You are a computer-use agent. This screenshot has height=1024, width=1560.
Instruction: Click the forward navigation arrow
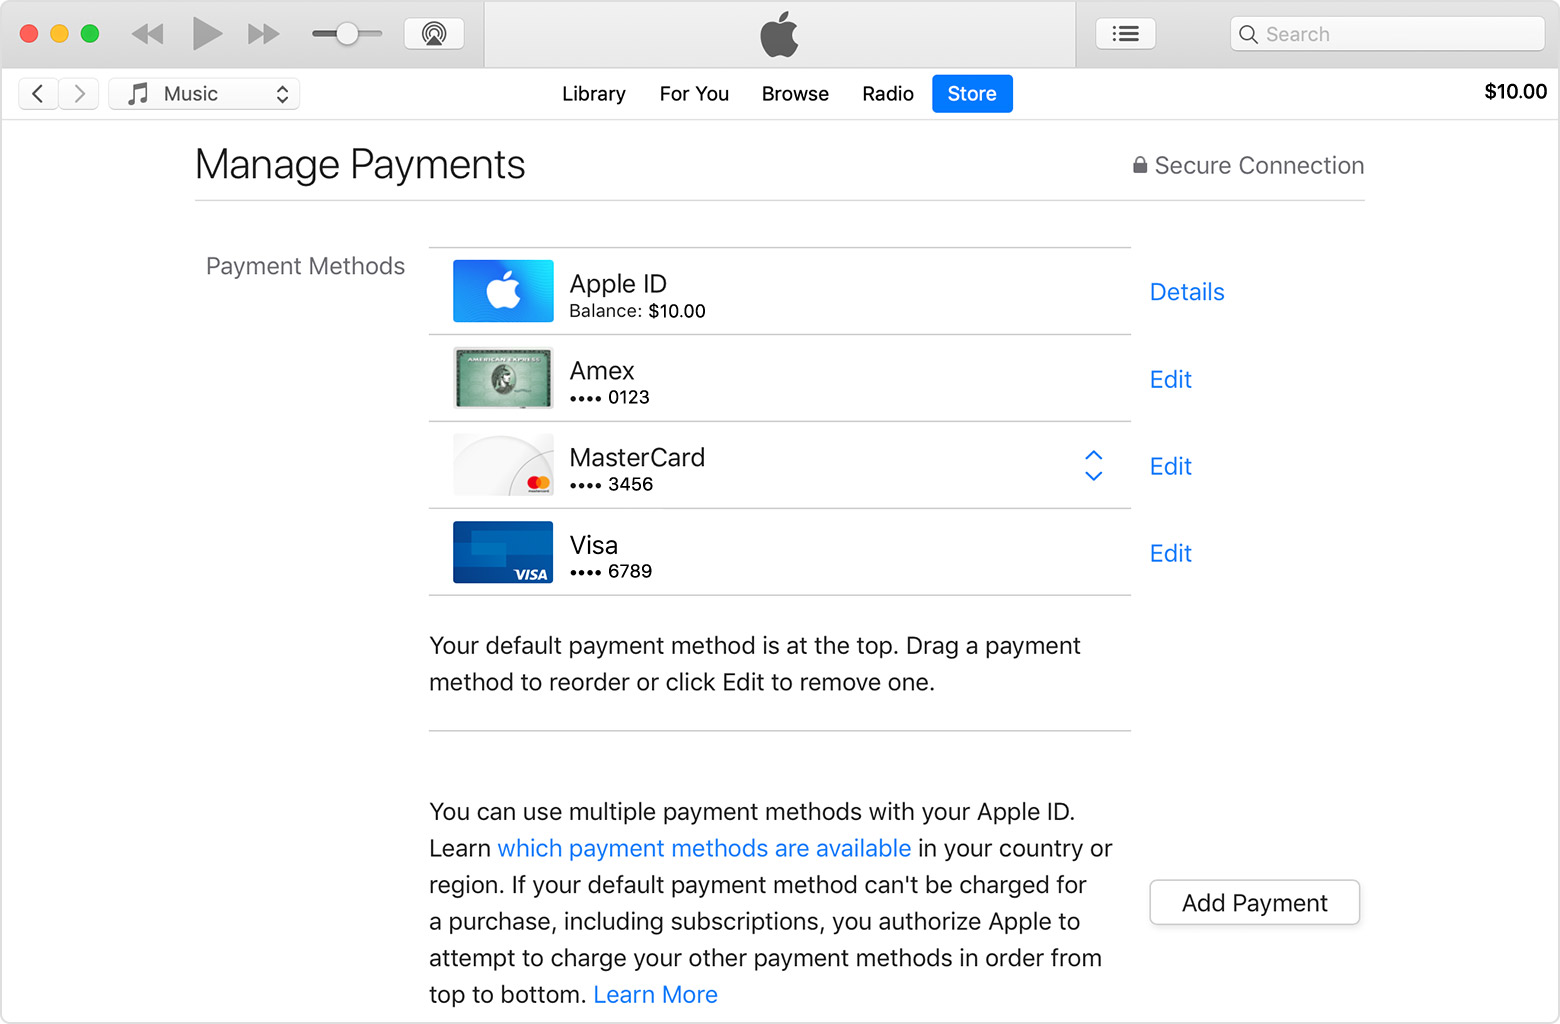pyautogui.click(x=78, y=93)
